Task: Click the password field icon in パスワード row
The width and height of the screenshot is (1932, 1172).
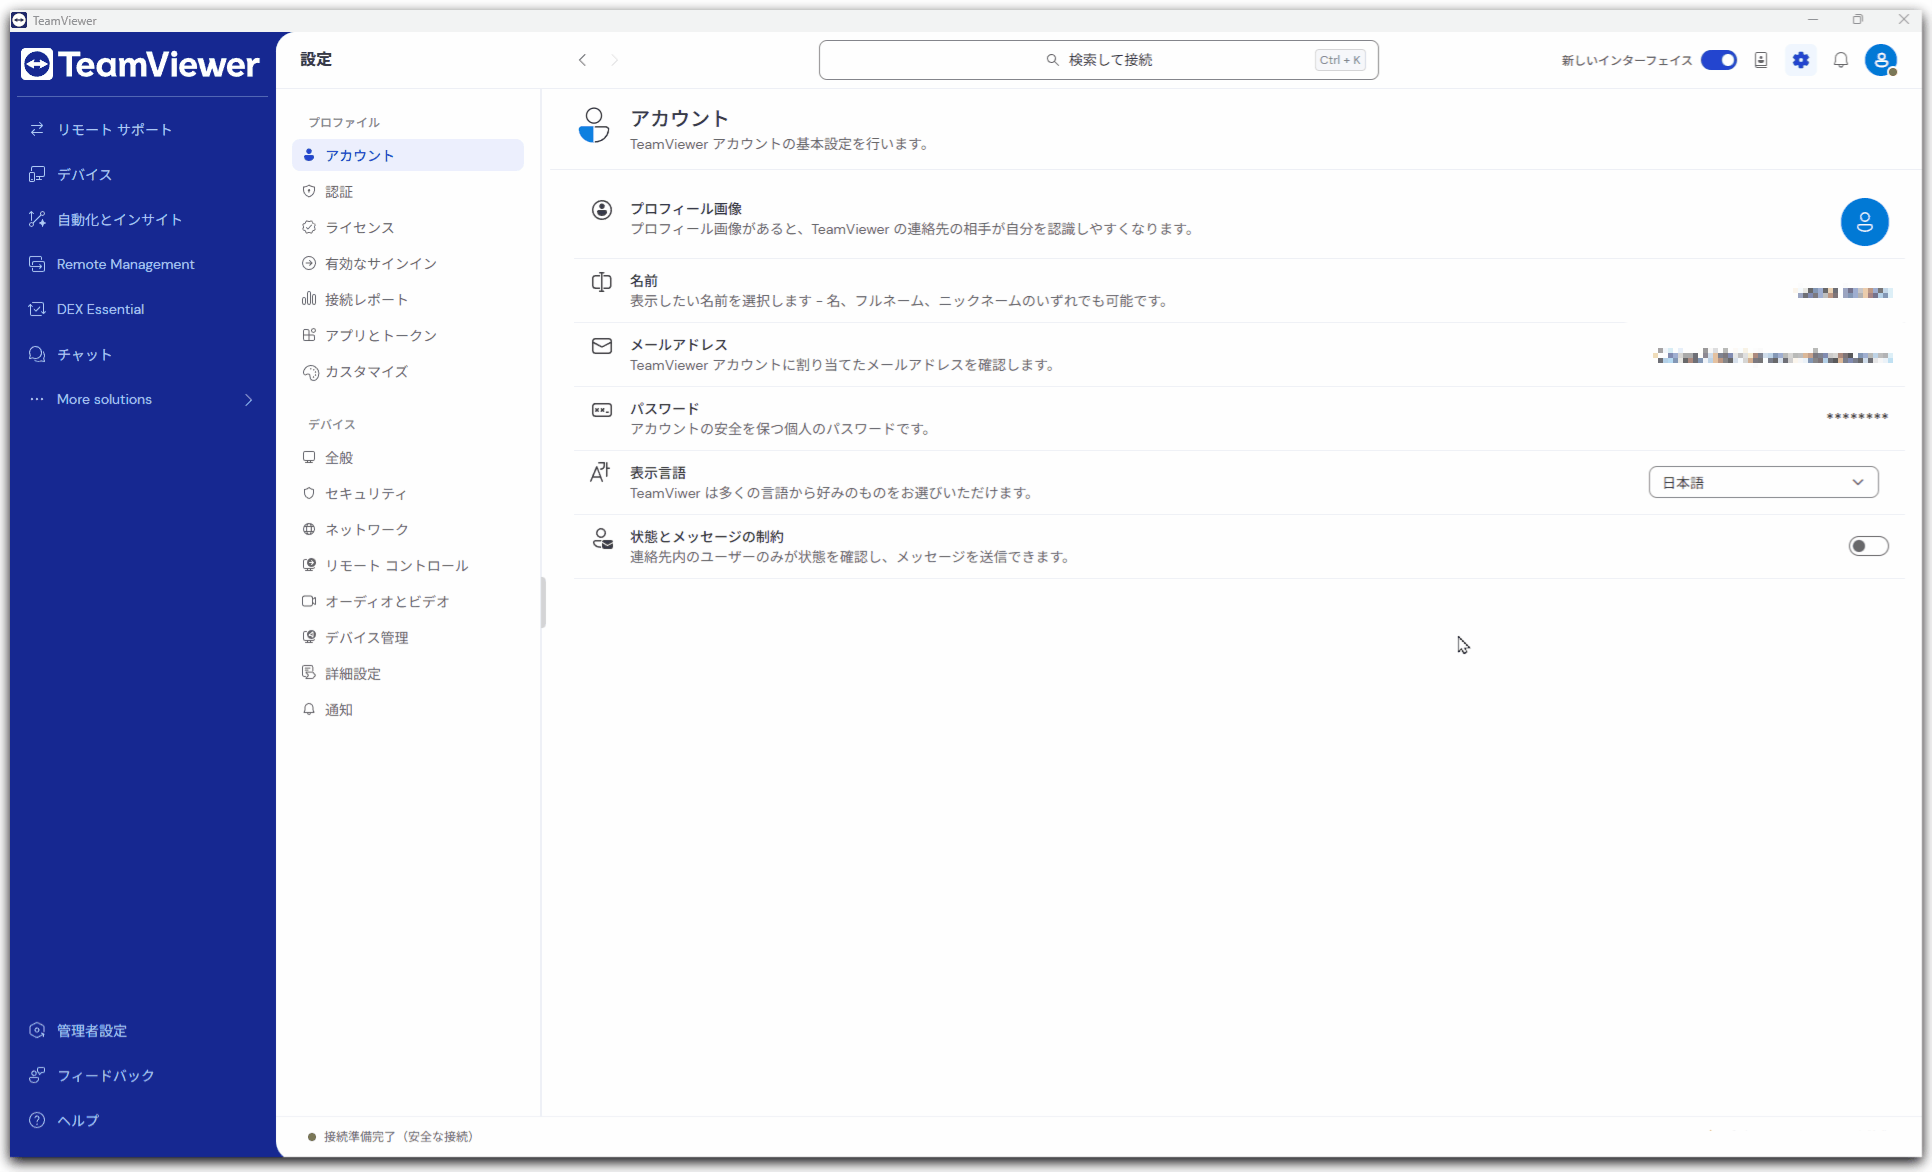Action: (602, 410)
